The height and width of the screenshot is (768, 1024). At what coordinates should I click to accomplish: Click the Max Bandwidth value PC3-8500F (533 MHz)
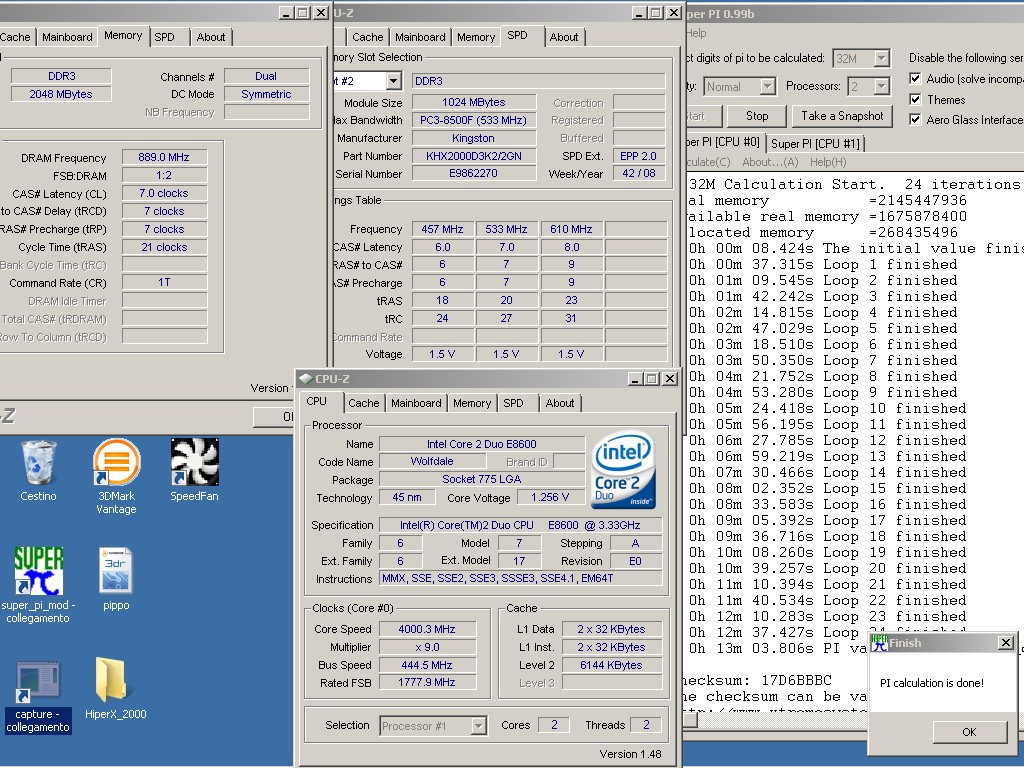pos(473,120)
